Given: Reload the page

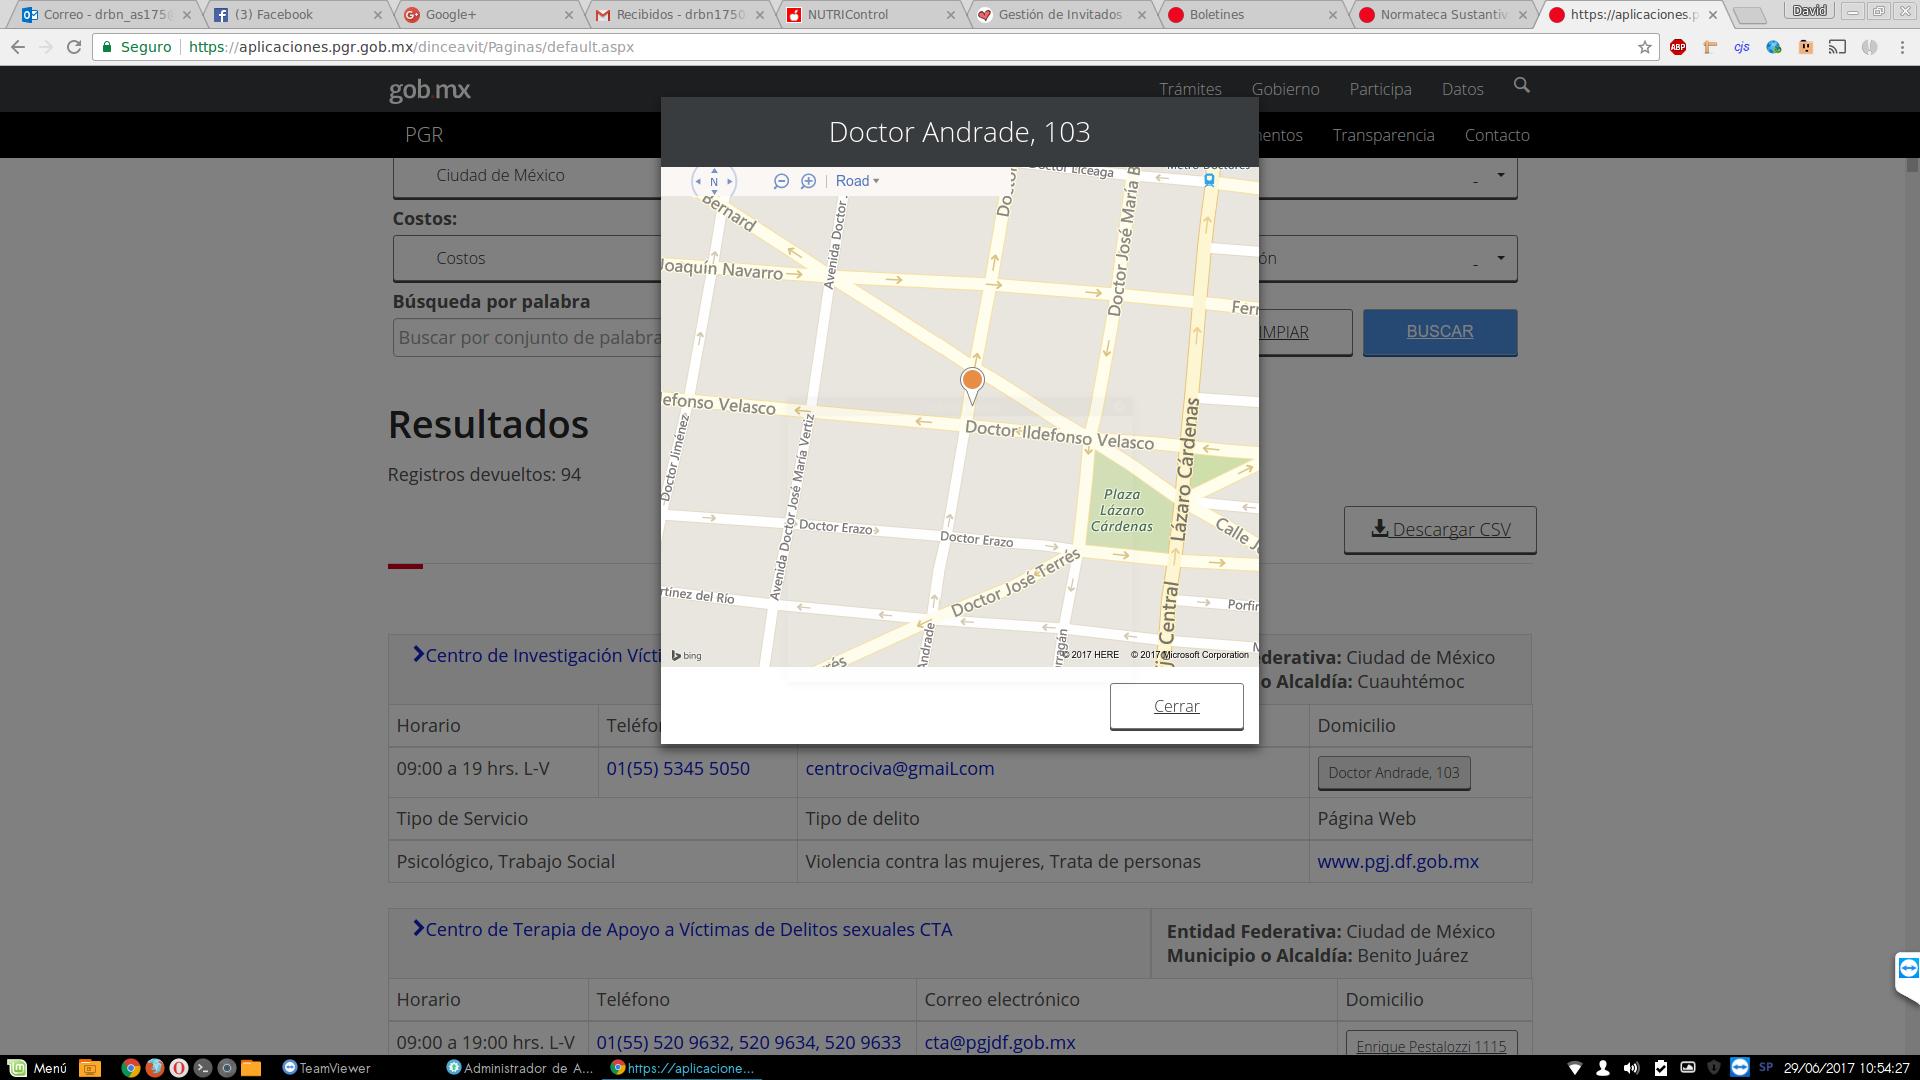Looking at the screenshot, I should [x=74, y=47].
